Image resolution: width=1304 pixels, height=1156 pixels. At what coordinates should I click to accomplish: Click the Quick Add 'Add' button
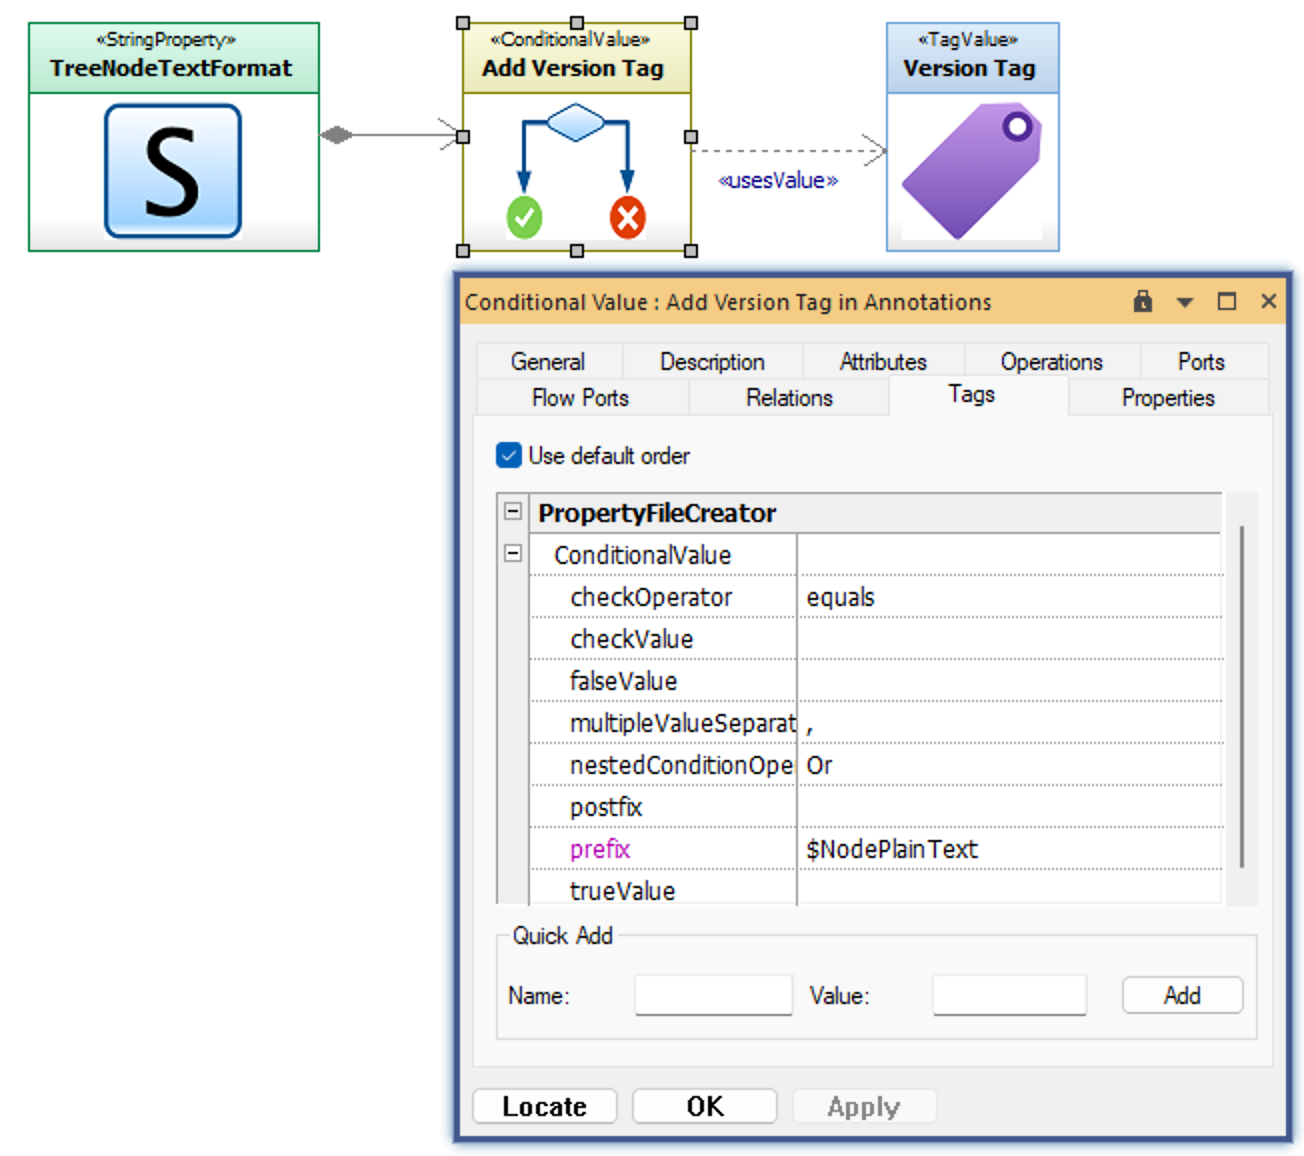(1182, 995)
